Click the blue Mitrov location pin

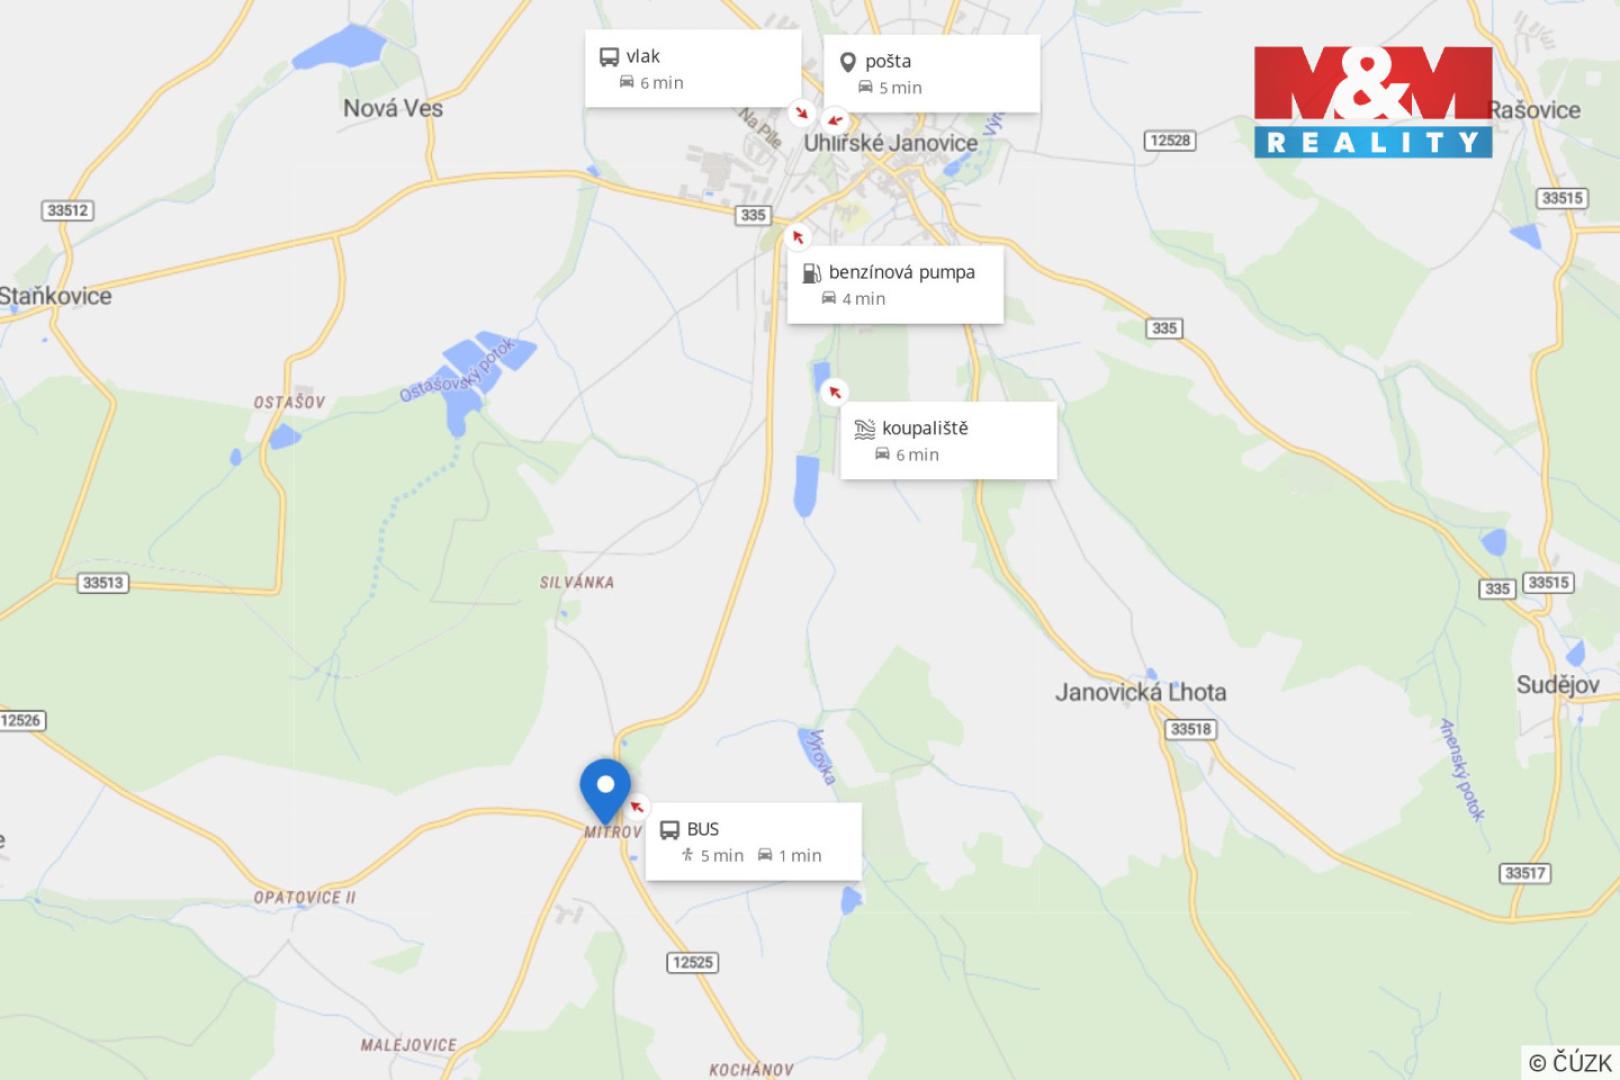pos(605,791)
